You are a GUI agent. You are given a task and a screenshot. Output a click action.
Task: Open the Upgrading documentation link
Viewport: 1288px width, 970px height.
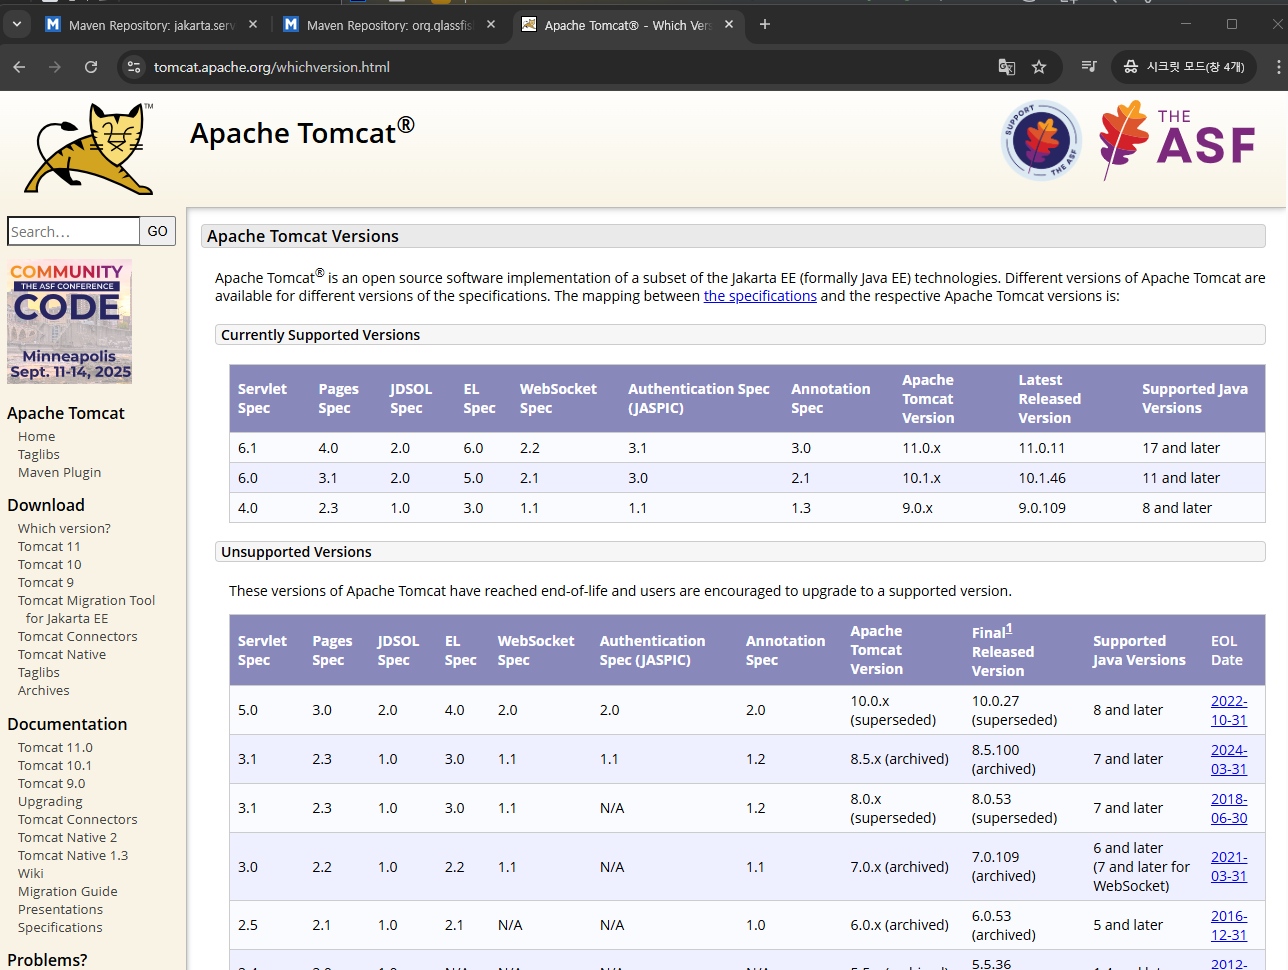tap(50, 801)
